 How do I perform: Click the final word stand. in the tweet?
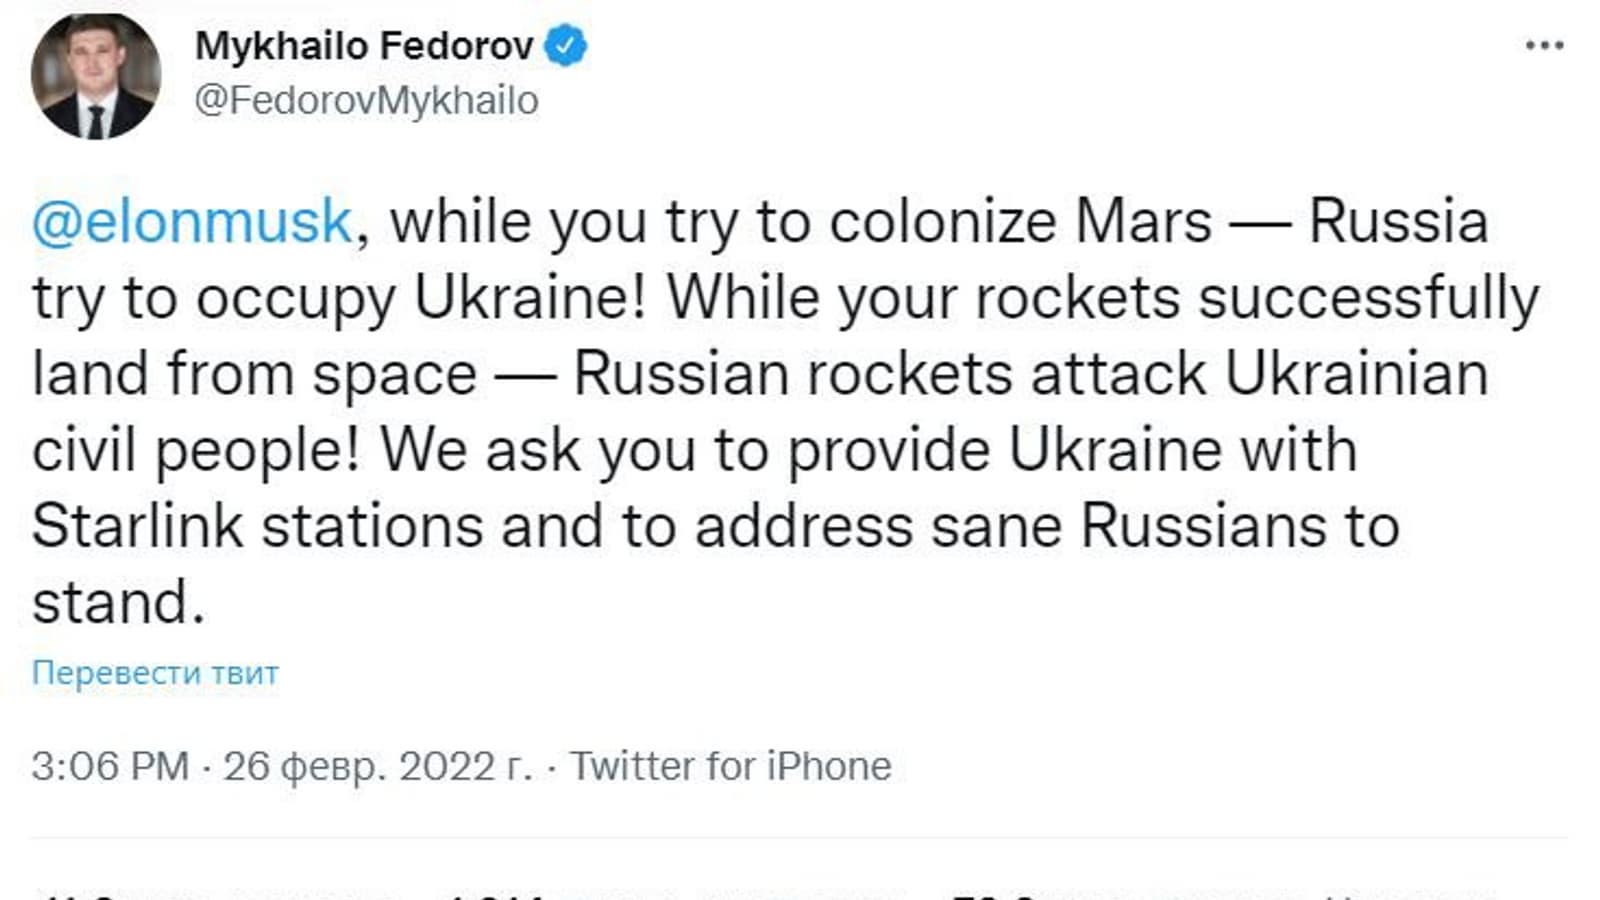click(x=118, y=602)
